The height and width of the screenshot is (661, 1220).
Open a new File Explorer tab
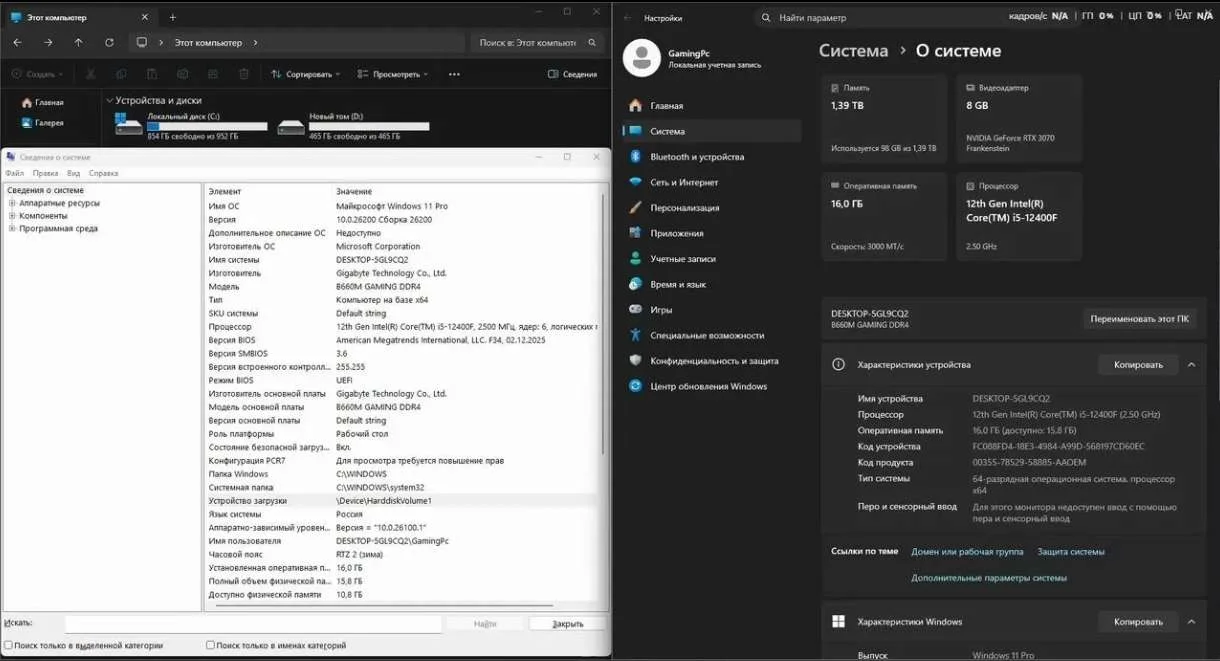click(x=172, y=17)
